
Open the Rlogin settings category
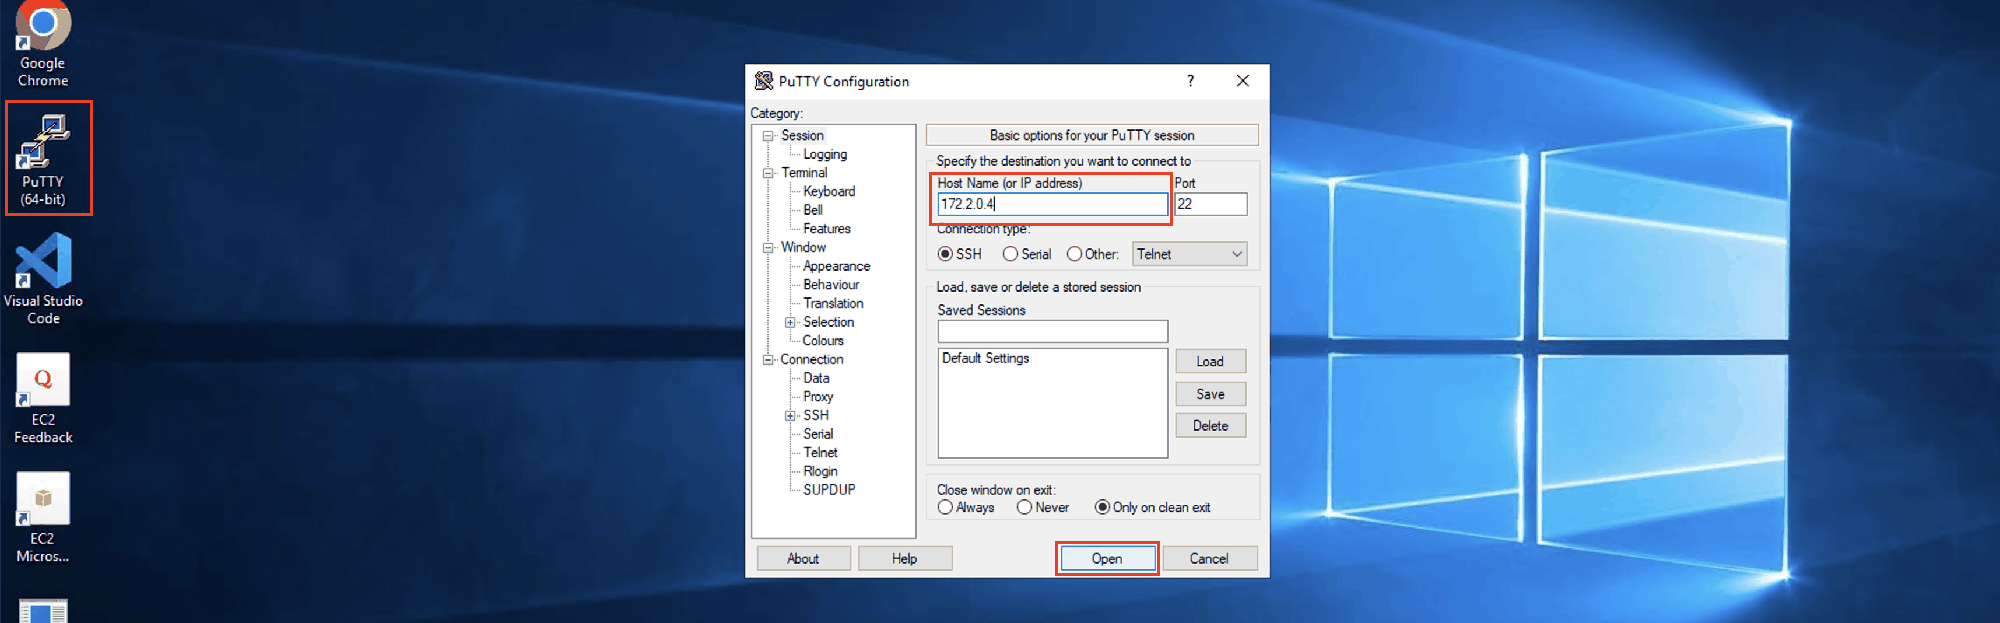pos(820,471)
